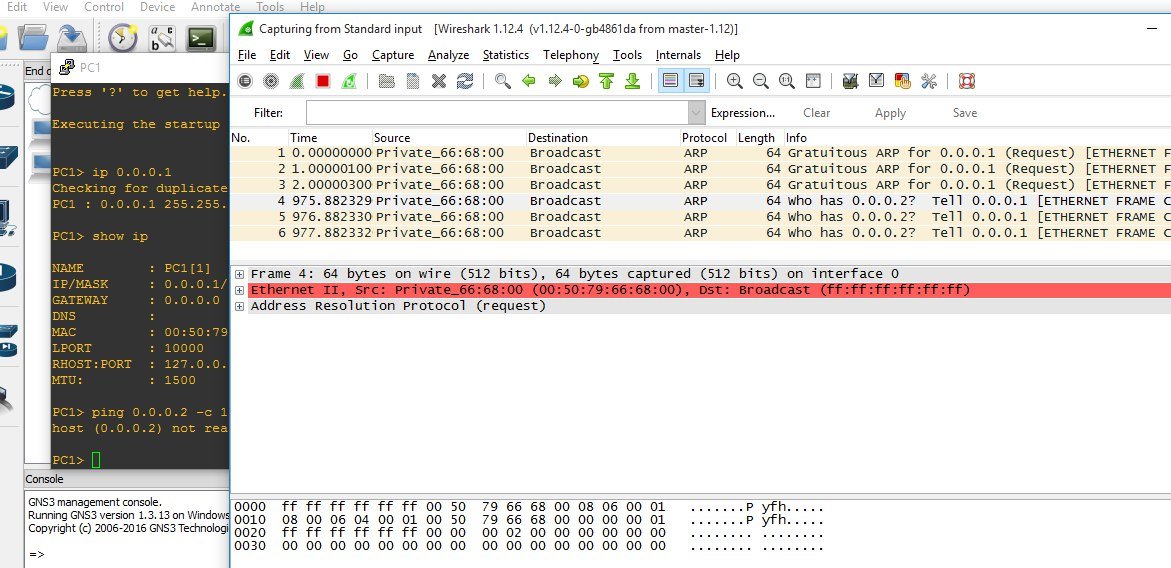The image size is (1171, 568).
Task: Open GNS3 Device menu
Action: point(158,7)
